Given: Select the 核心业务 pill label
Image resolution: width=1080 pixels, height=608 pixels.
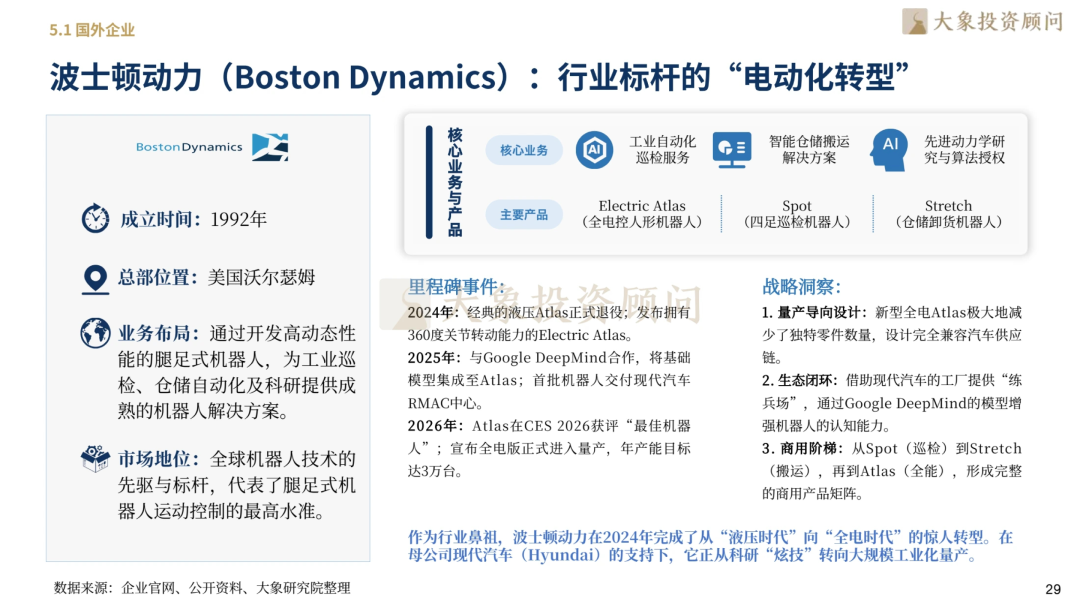Looking at the screenshot, I should pyautogui.click(x=523, y=150).
